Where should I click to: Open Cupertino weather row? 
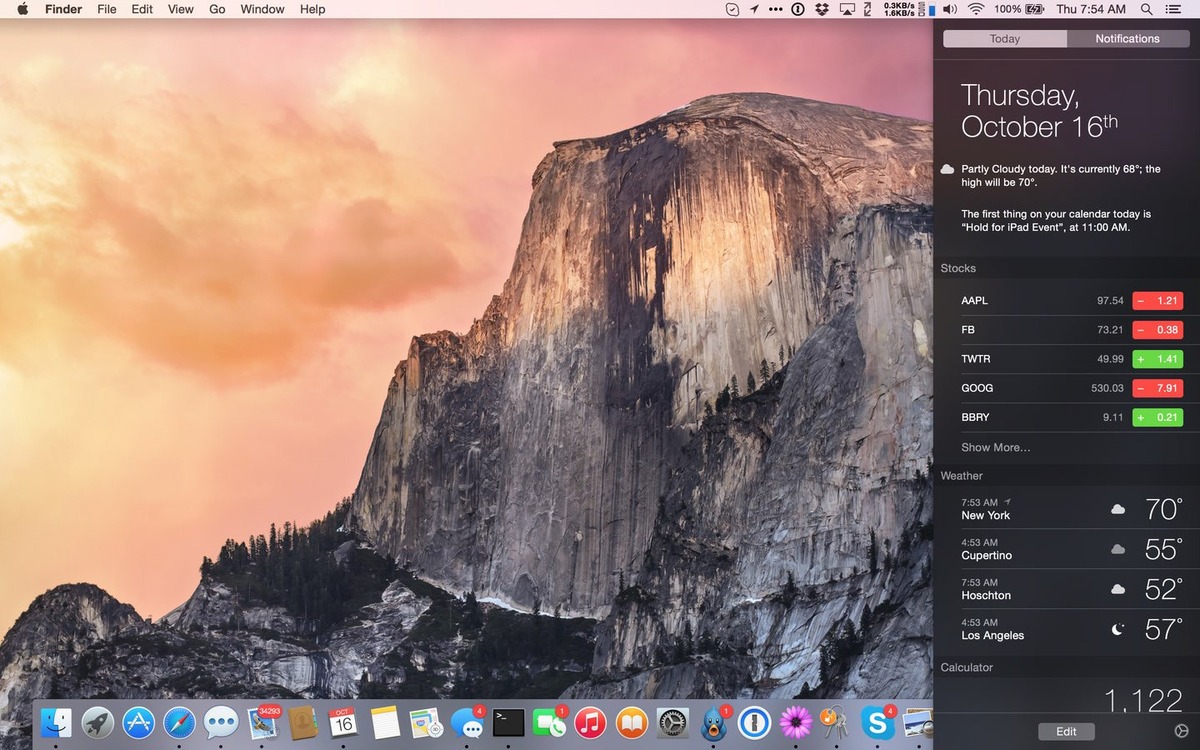tap(1066, 549)
